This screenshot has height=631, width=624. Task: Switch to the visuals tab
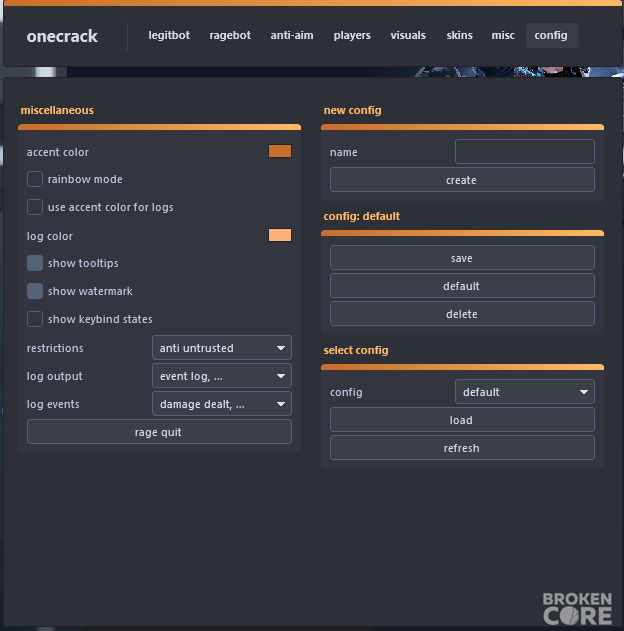pos(408,35)
